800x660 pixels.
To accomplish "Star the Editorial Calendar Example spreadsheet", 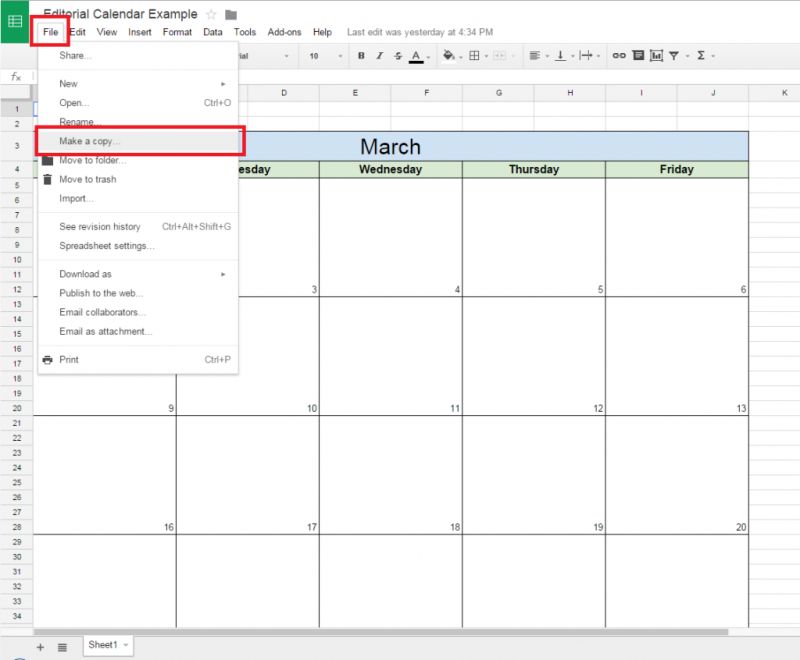I will [212, 14].
